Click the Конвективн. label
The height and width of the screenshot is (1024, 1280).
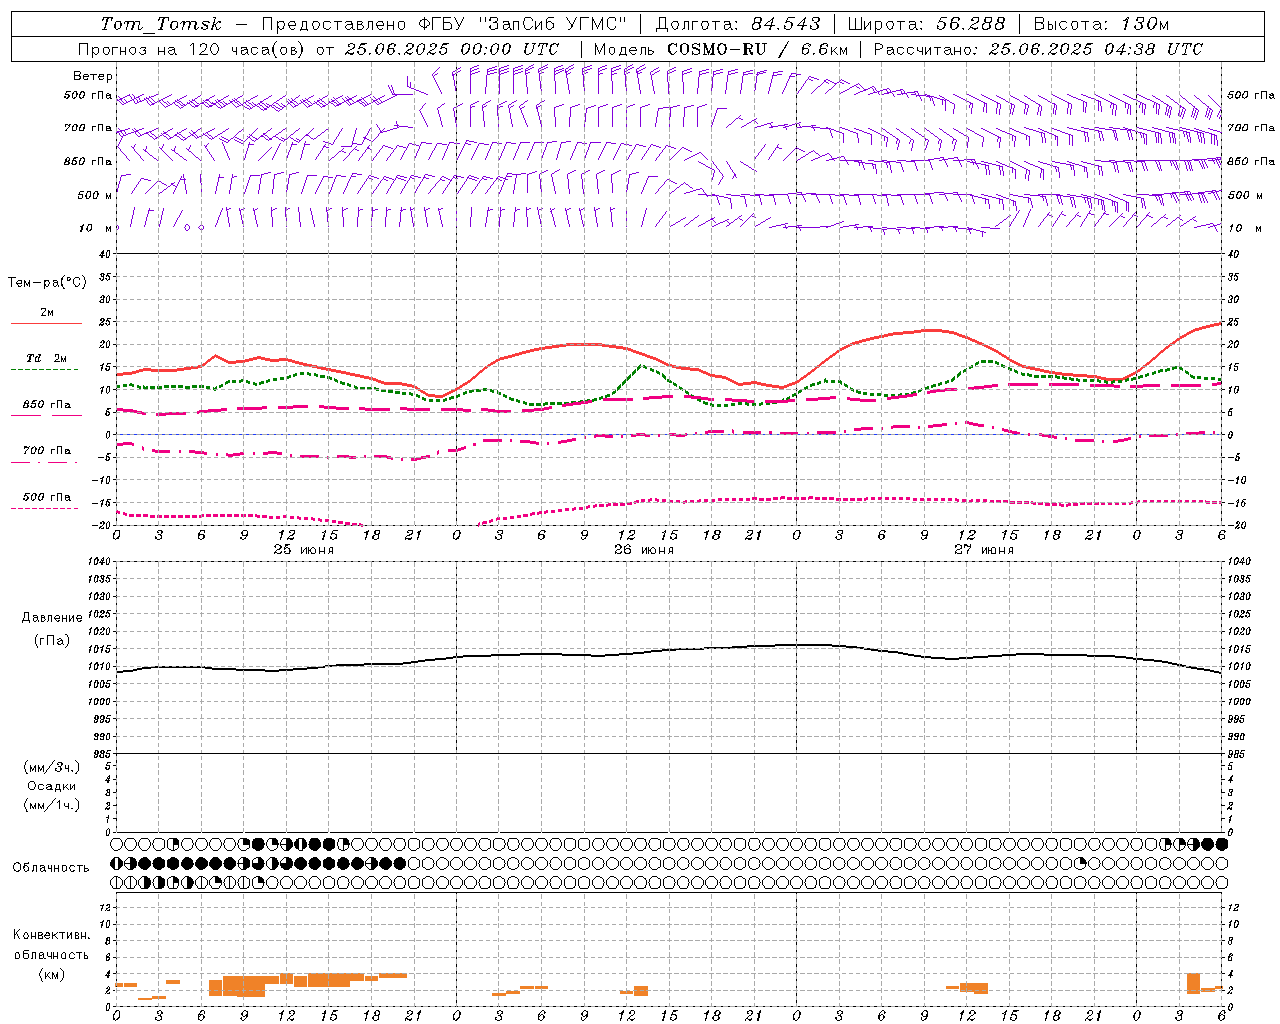tap(51, 934)
